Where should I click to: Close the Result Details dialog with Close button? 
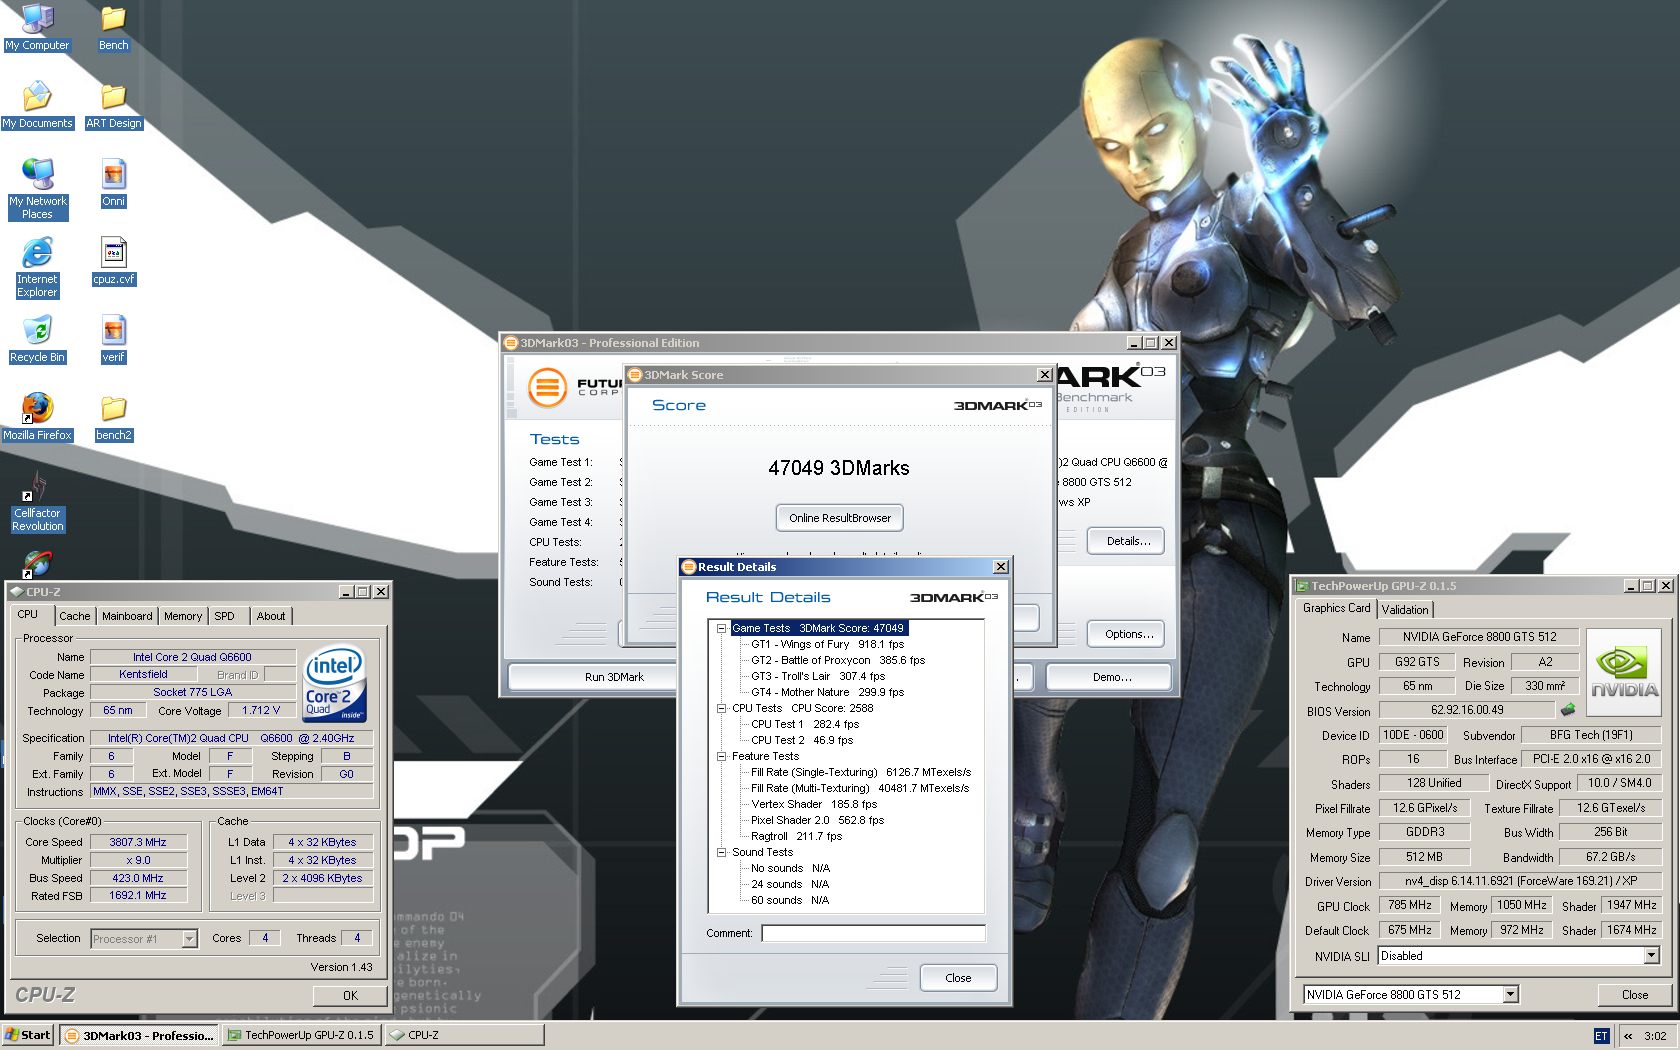(x=958, y=978)
